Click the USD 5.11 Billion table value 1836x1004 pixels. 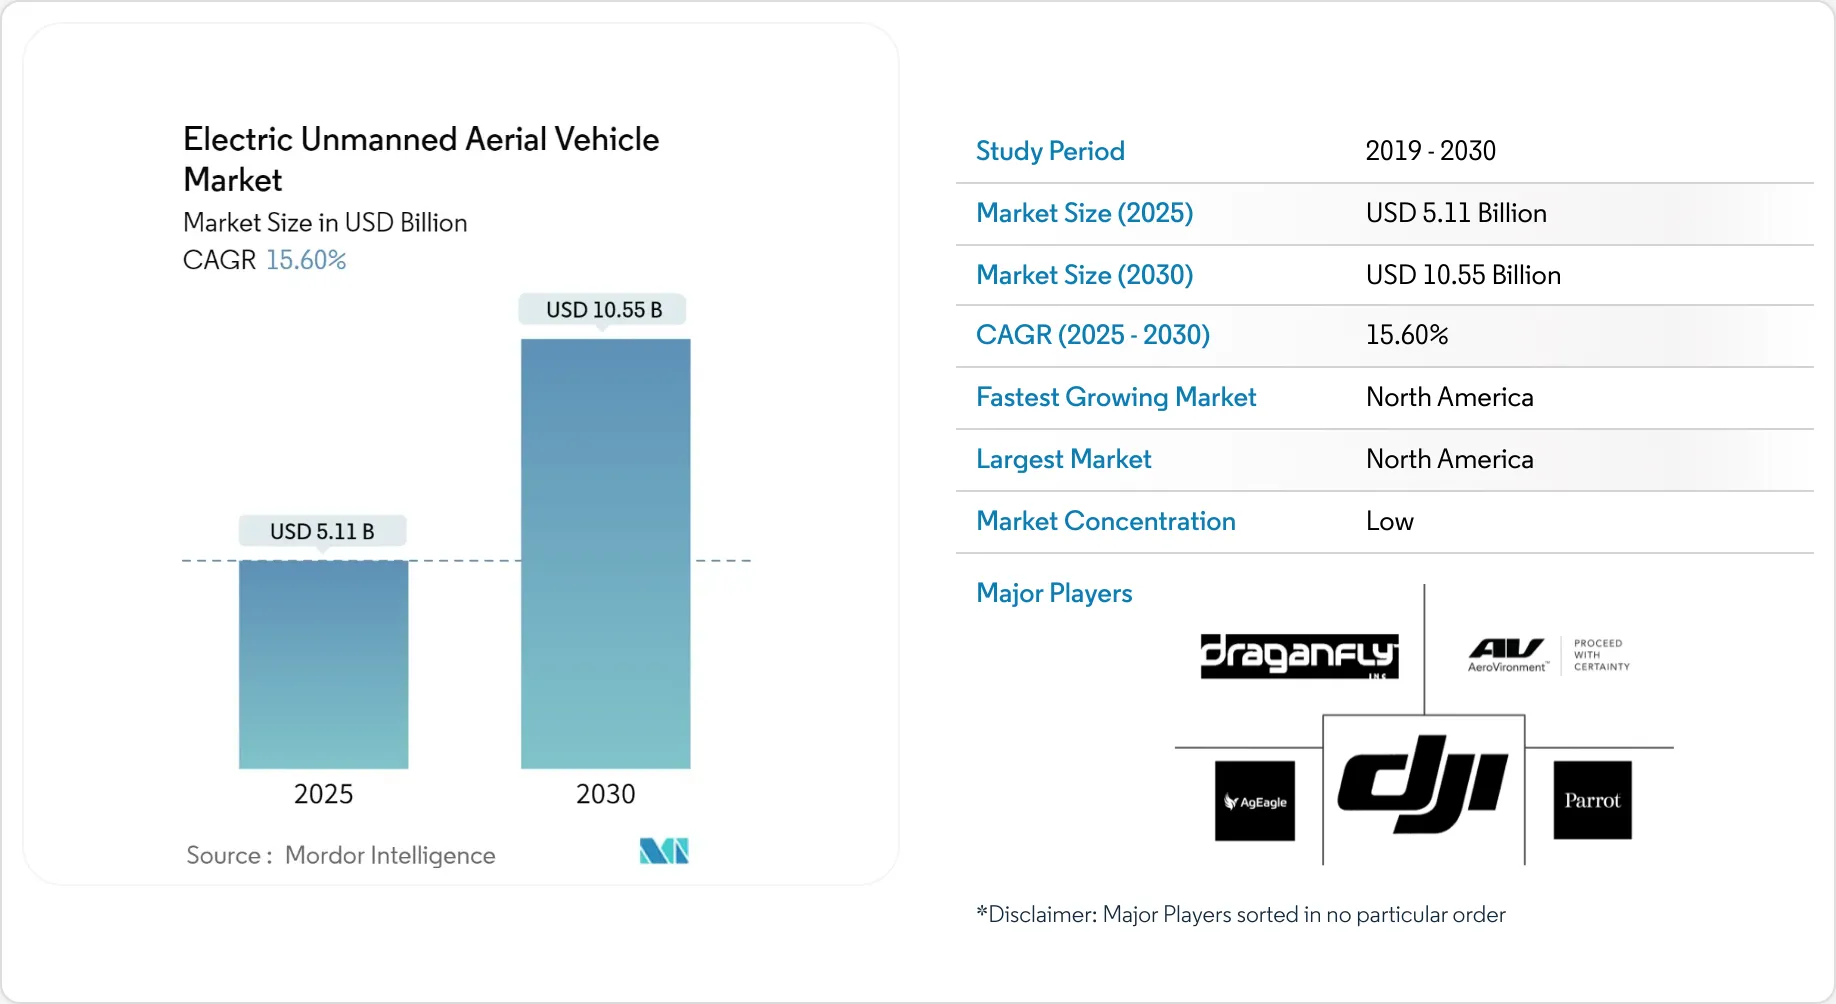click(x=1456, y=213)
